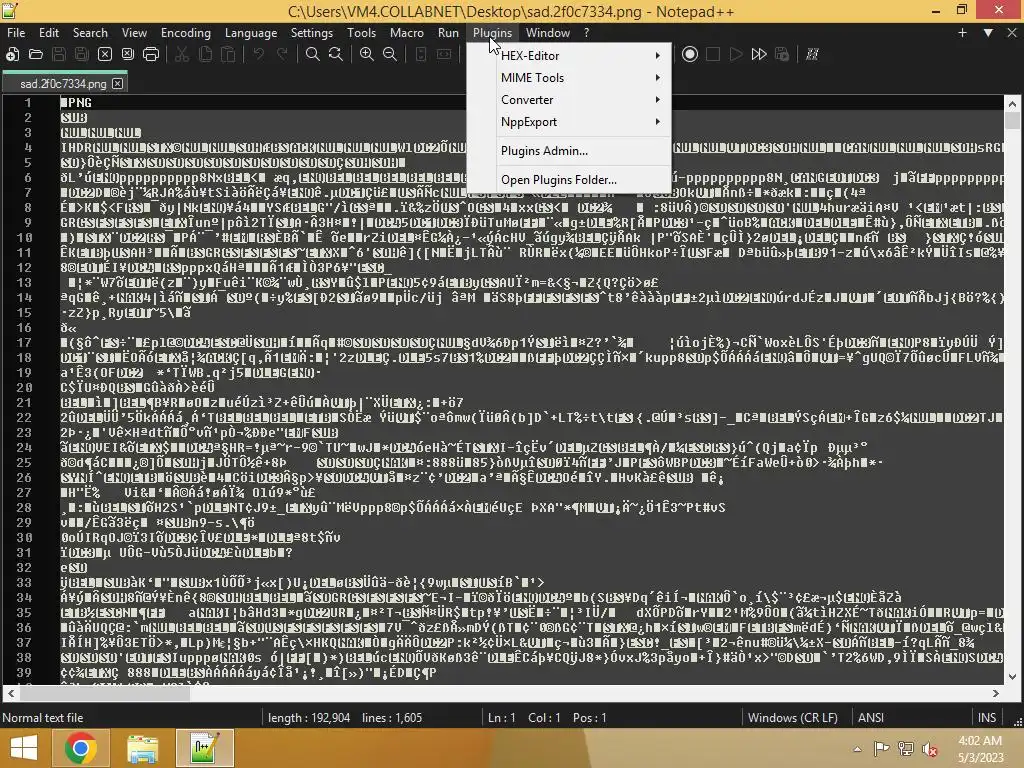The image size is (1024, 768).
Task: Click the Stop recording macro icon
Action: pyautogui.click(x=712, y=54)
